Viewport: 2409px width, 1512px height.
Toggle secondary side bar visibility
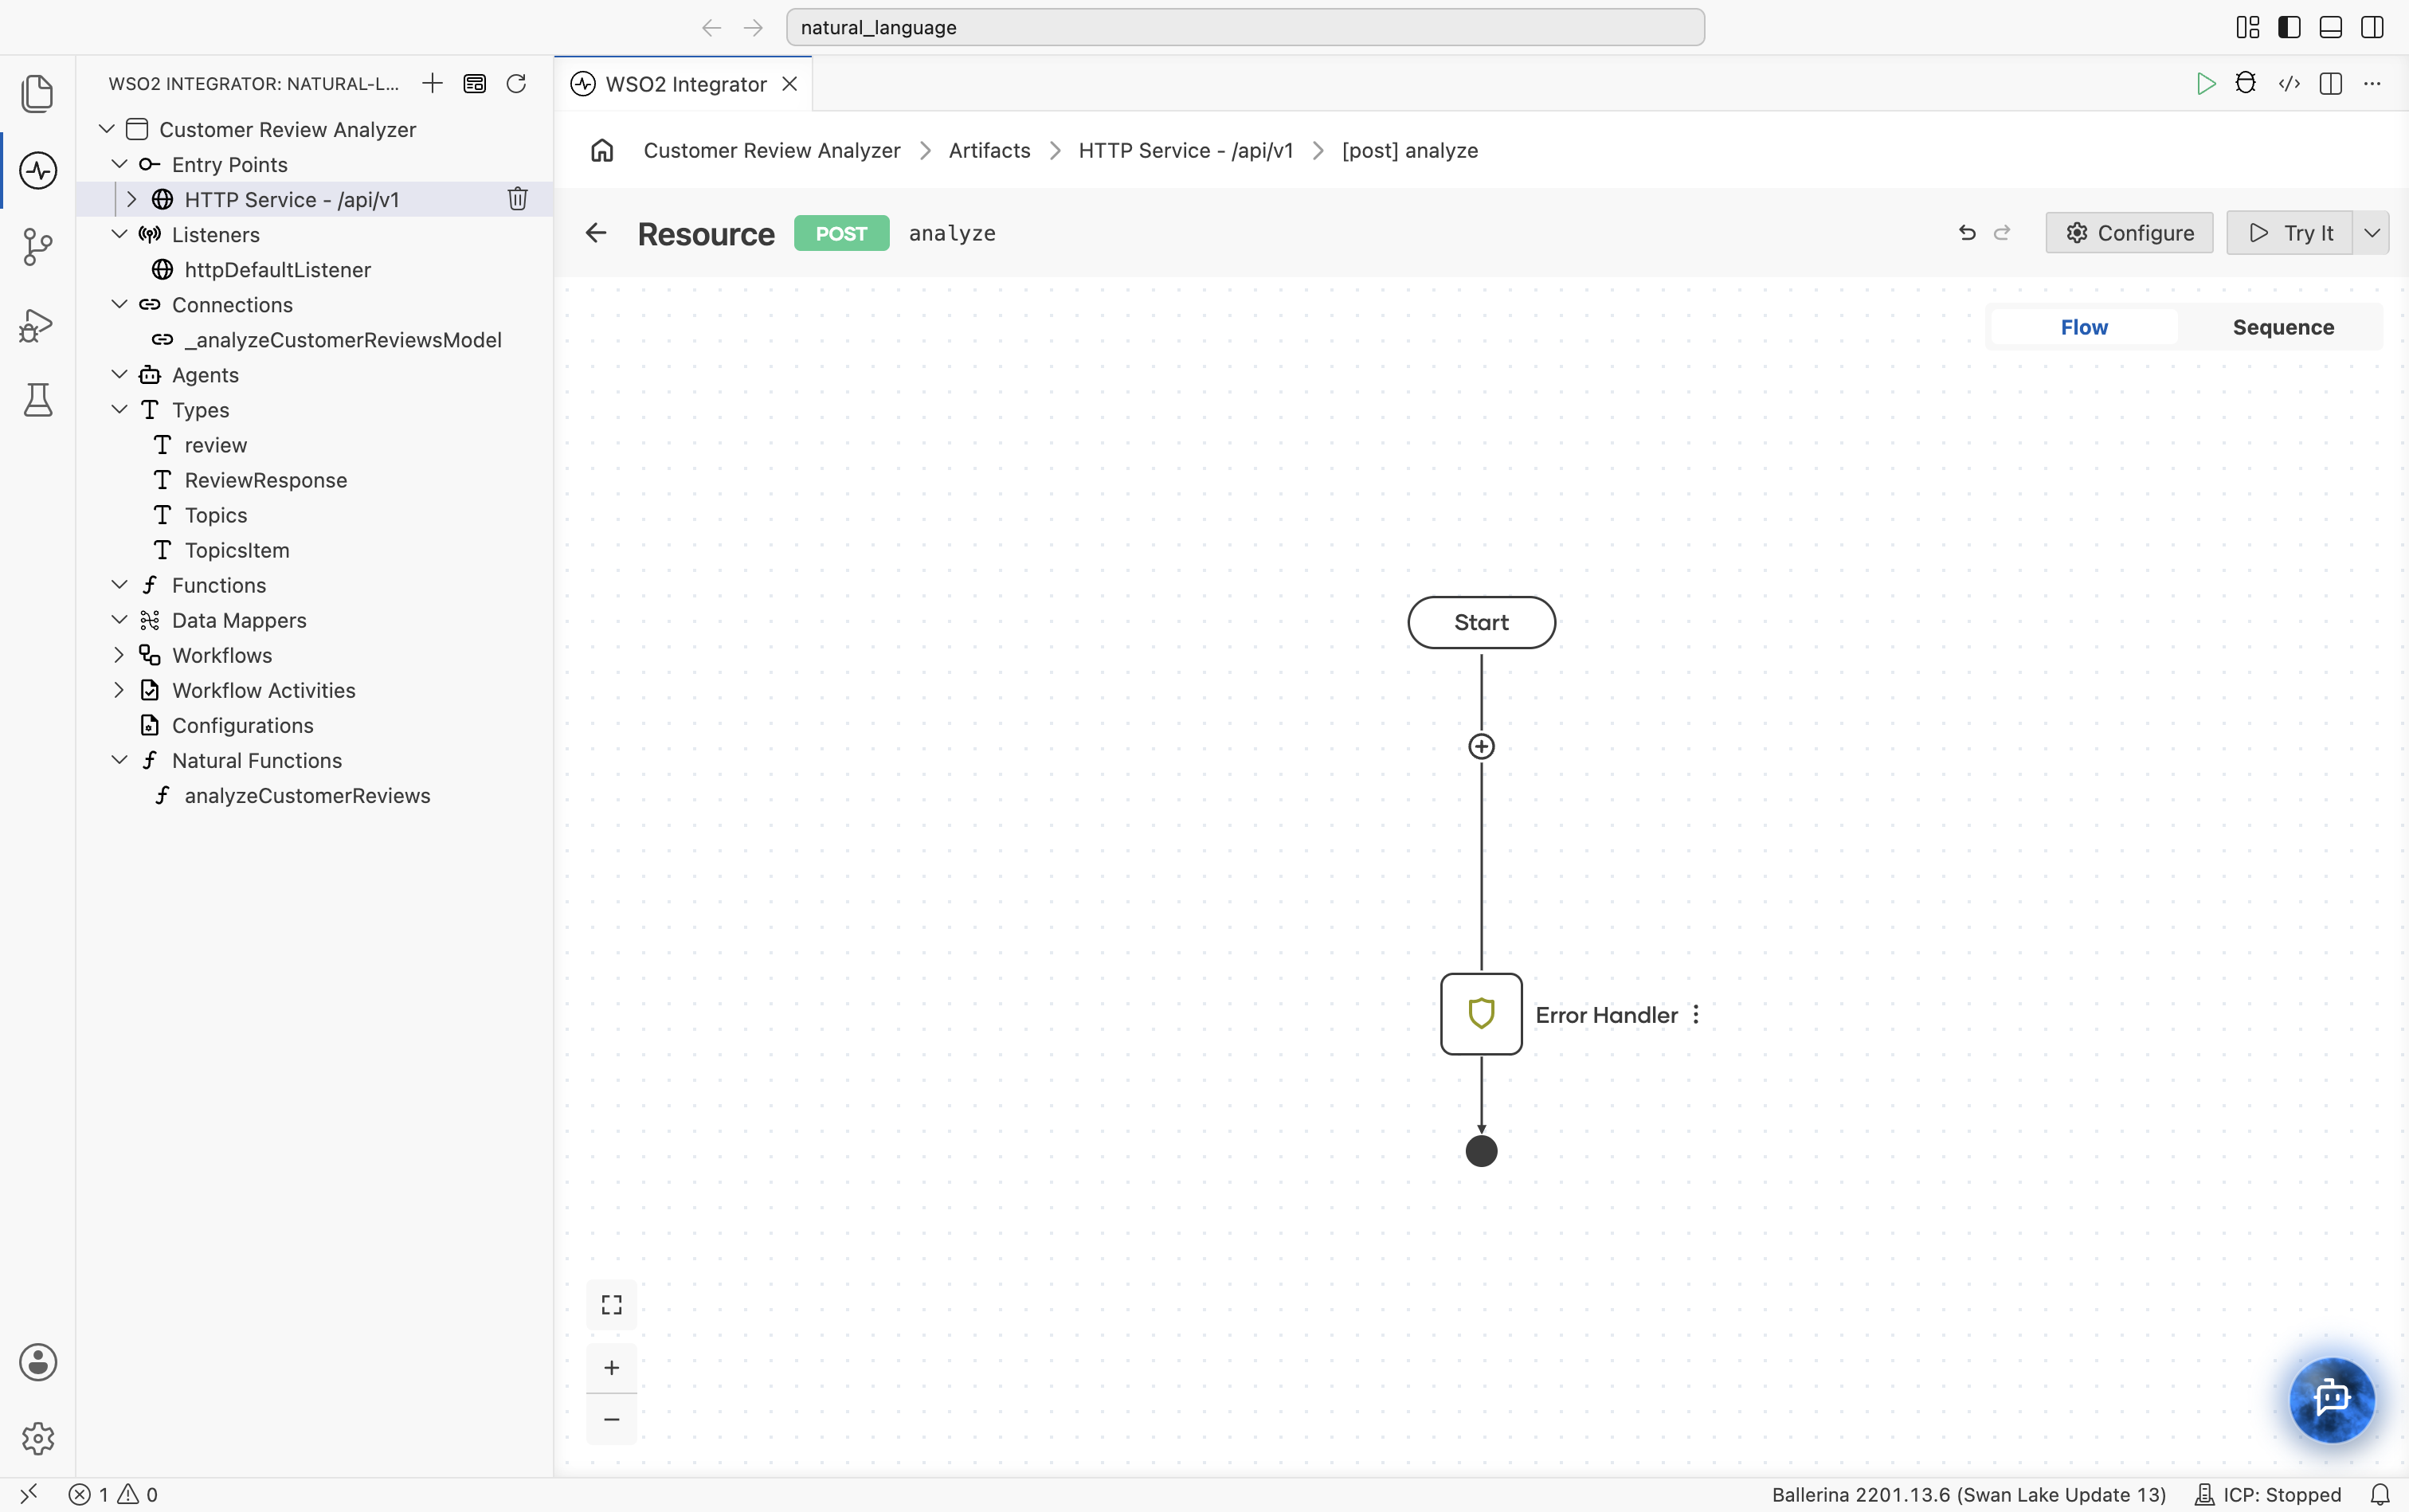point(2372,27)
